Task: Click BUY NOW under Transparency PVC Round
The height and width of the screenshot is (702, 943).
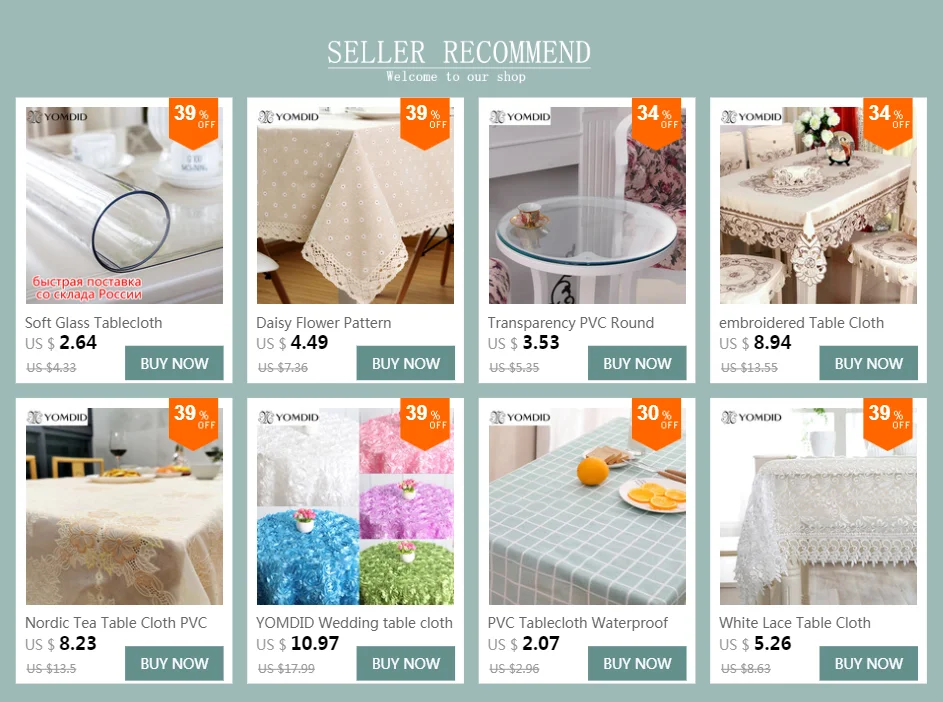Action: click(637, 363)
